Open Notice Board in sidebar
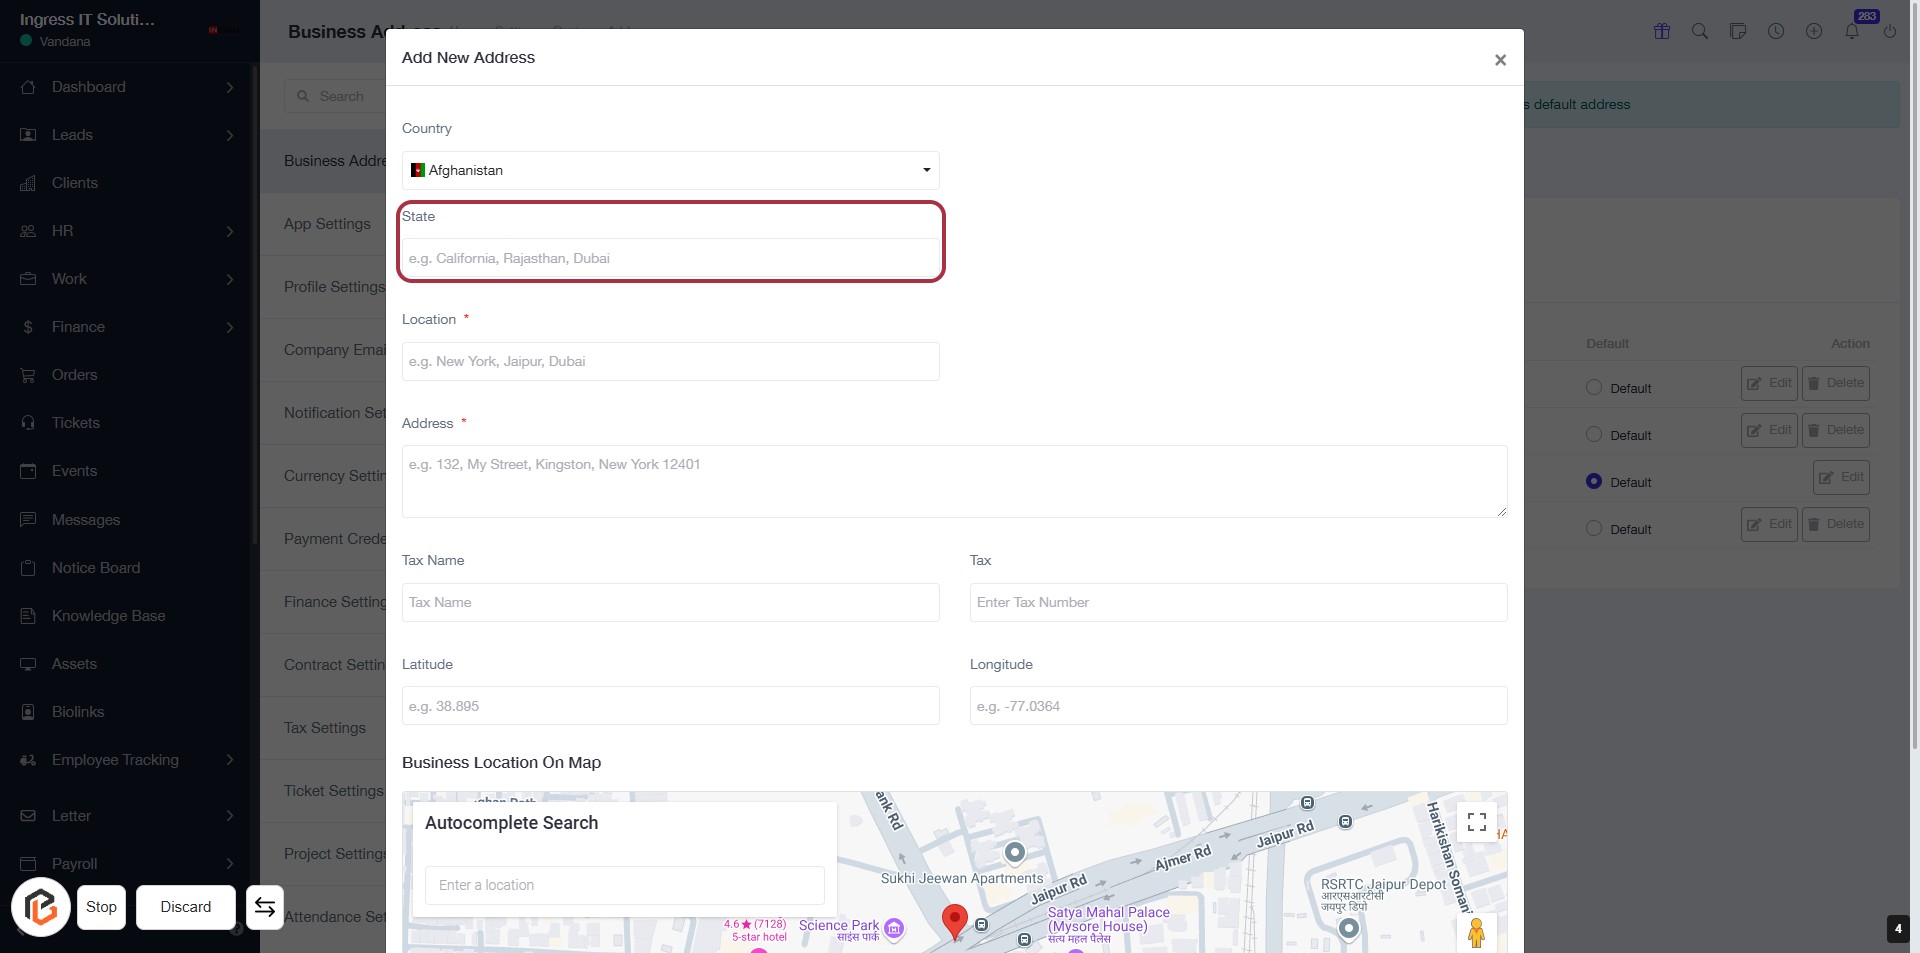 coord(96,568)
